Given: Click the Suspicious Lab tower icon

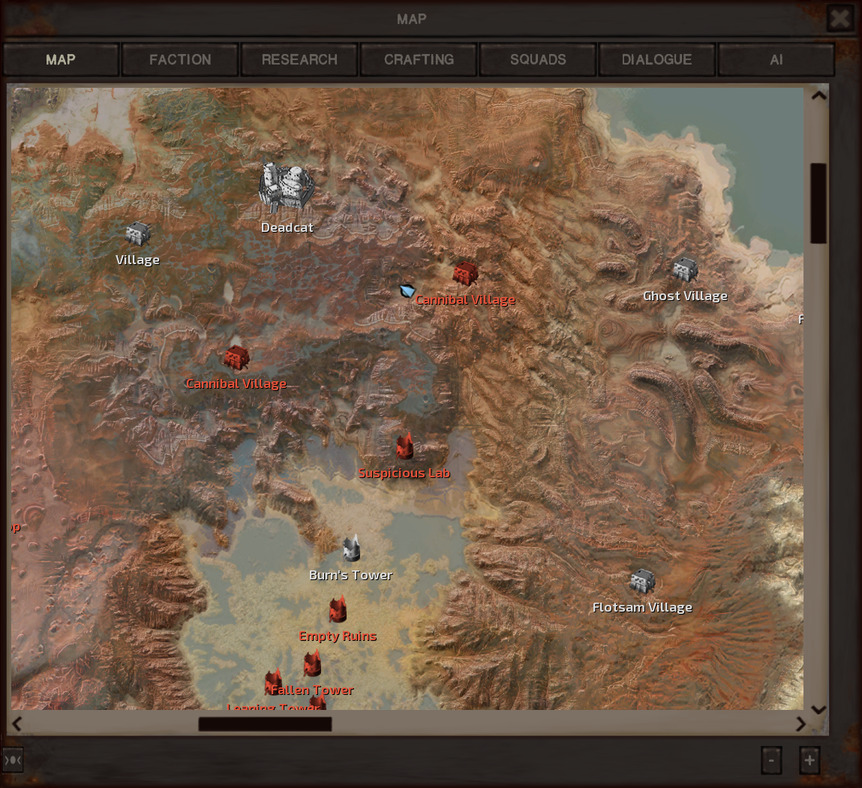Looking at the screenshot, I should tap(405, 447).
